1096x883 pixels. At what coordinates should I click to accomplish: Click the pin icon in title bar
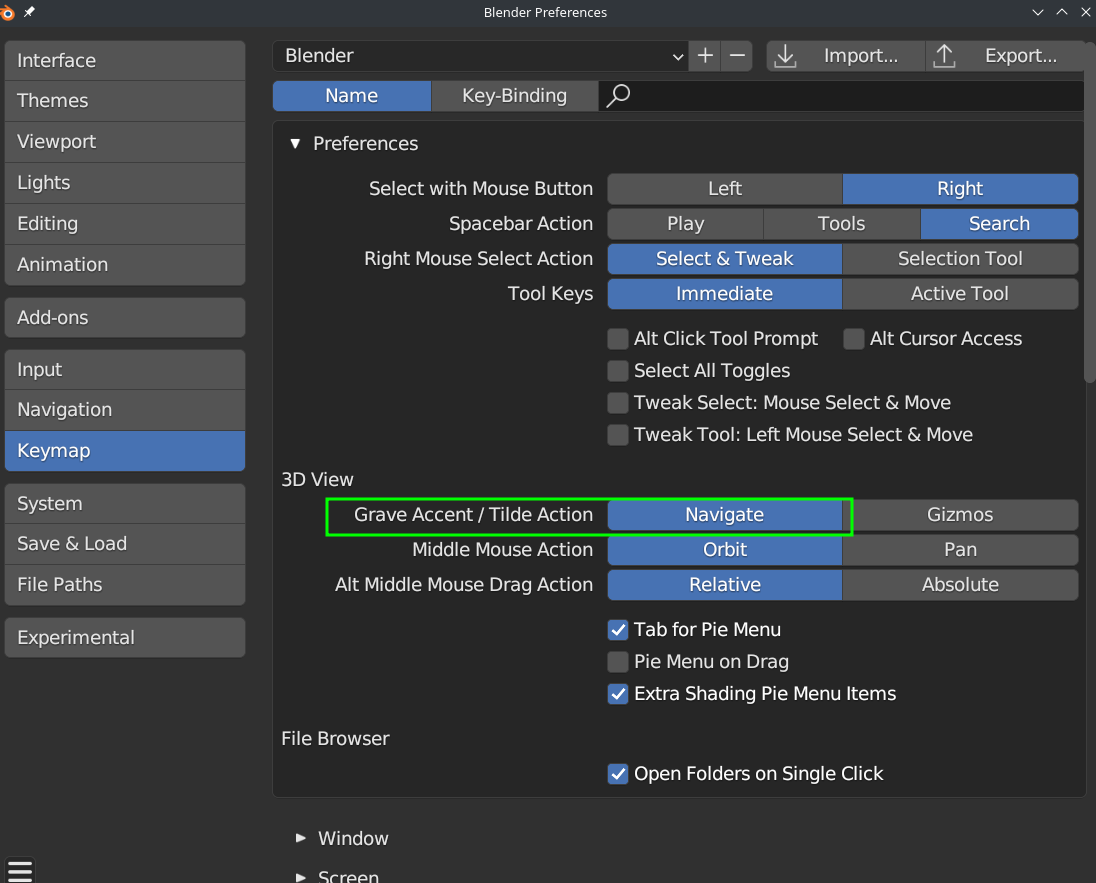tap(29, 12)
